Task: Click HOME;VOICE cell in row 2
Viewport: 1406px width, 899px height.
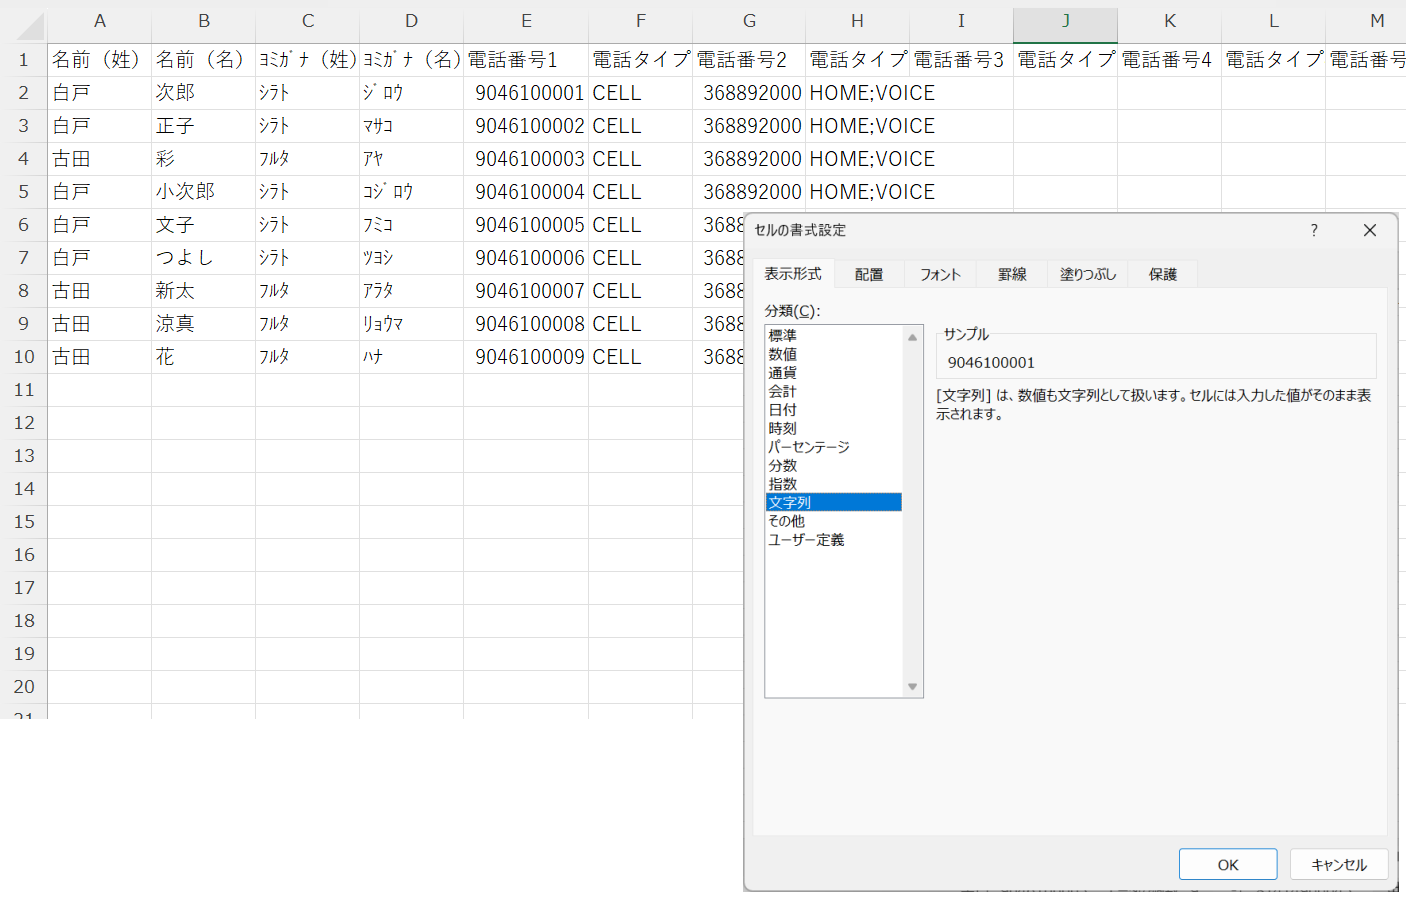Action: coord(872,93)
